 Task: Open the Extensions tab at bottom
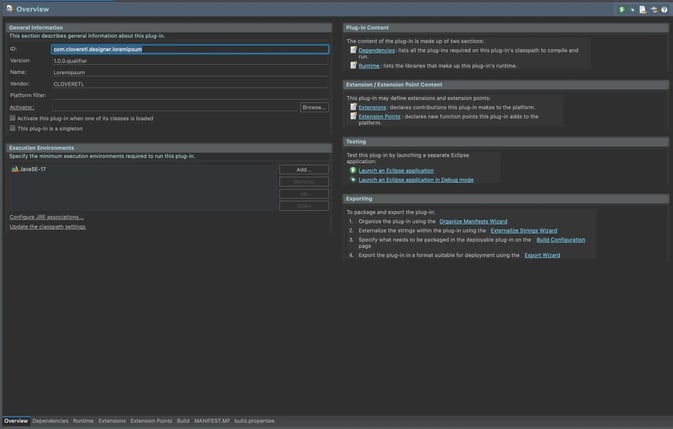pyautogui.click(x=112, y=421)
